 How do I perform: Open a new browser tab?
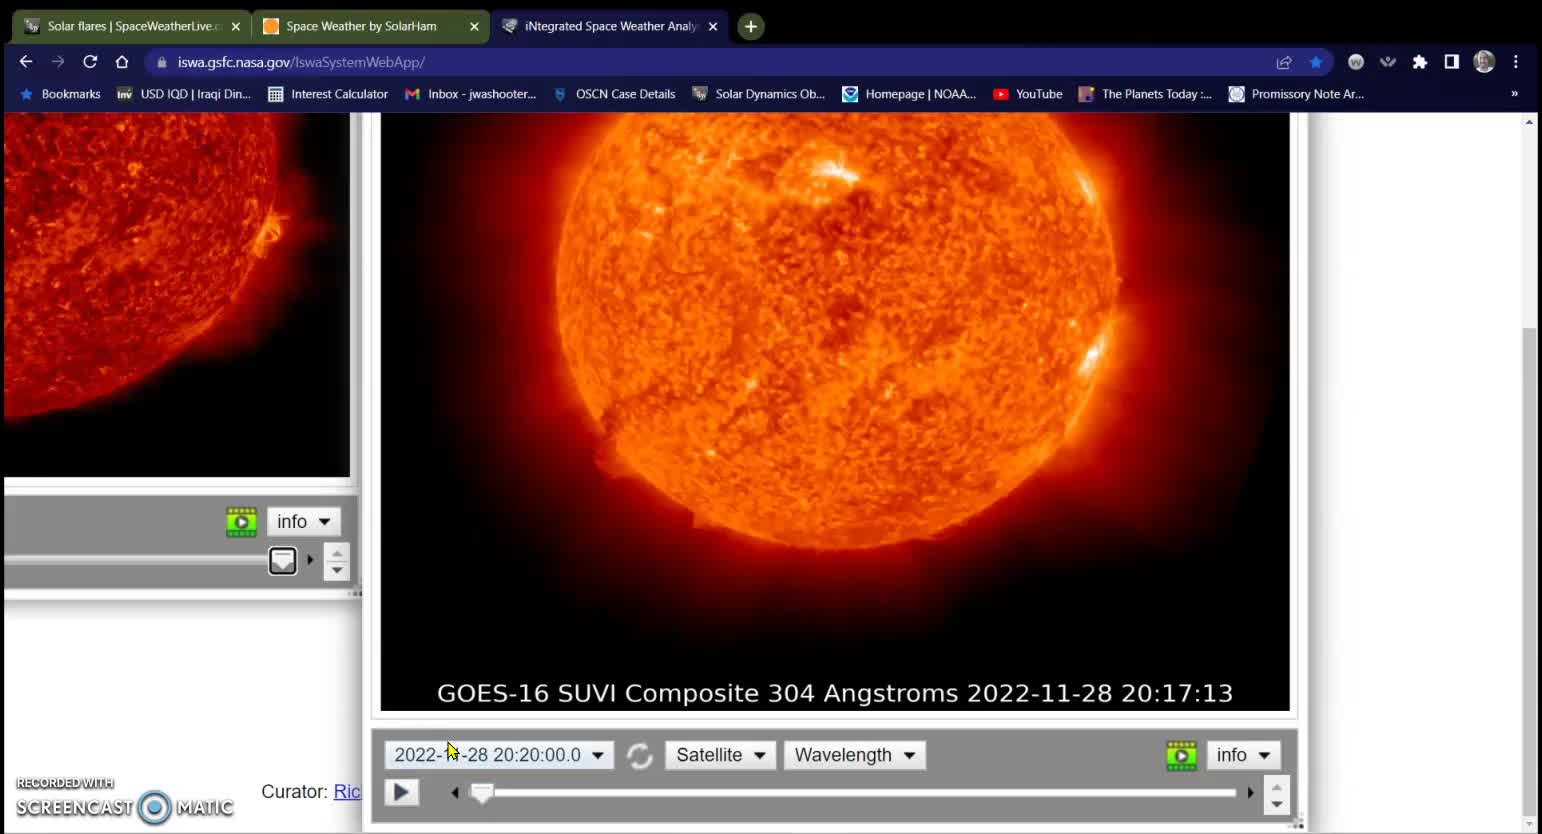[x=751, y=27]
